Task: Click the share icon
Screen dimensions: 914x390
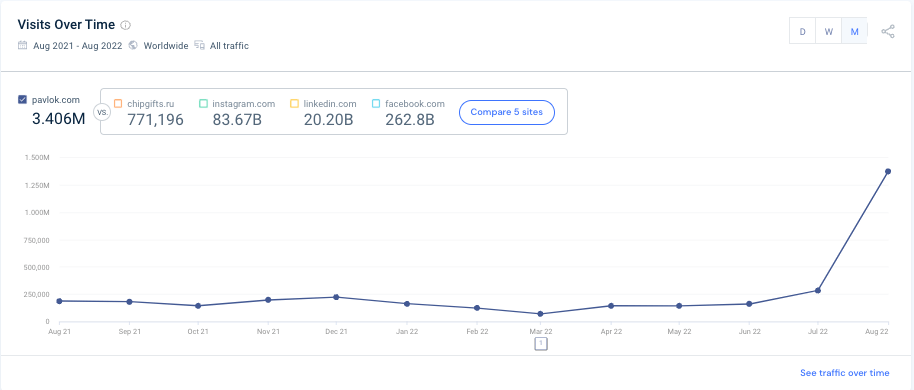Action: tap(888, 31)
